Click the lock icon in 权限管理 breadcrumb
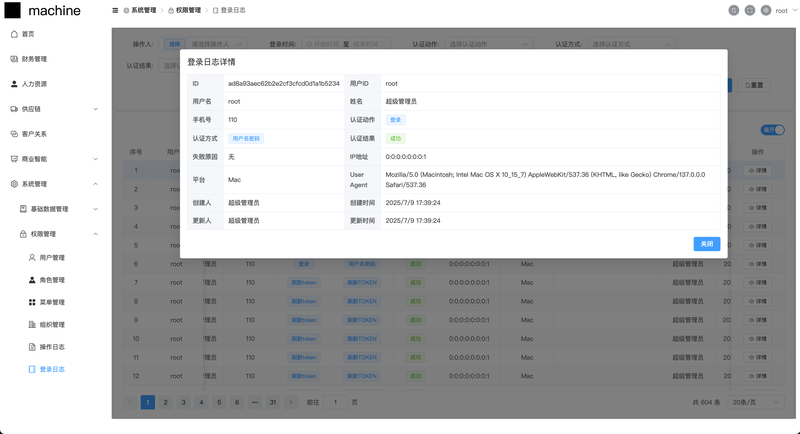 click(171, 10)
